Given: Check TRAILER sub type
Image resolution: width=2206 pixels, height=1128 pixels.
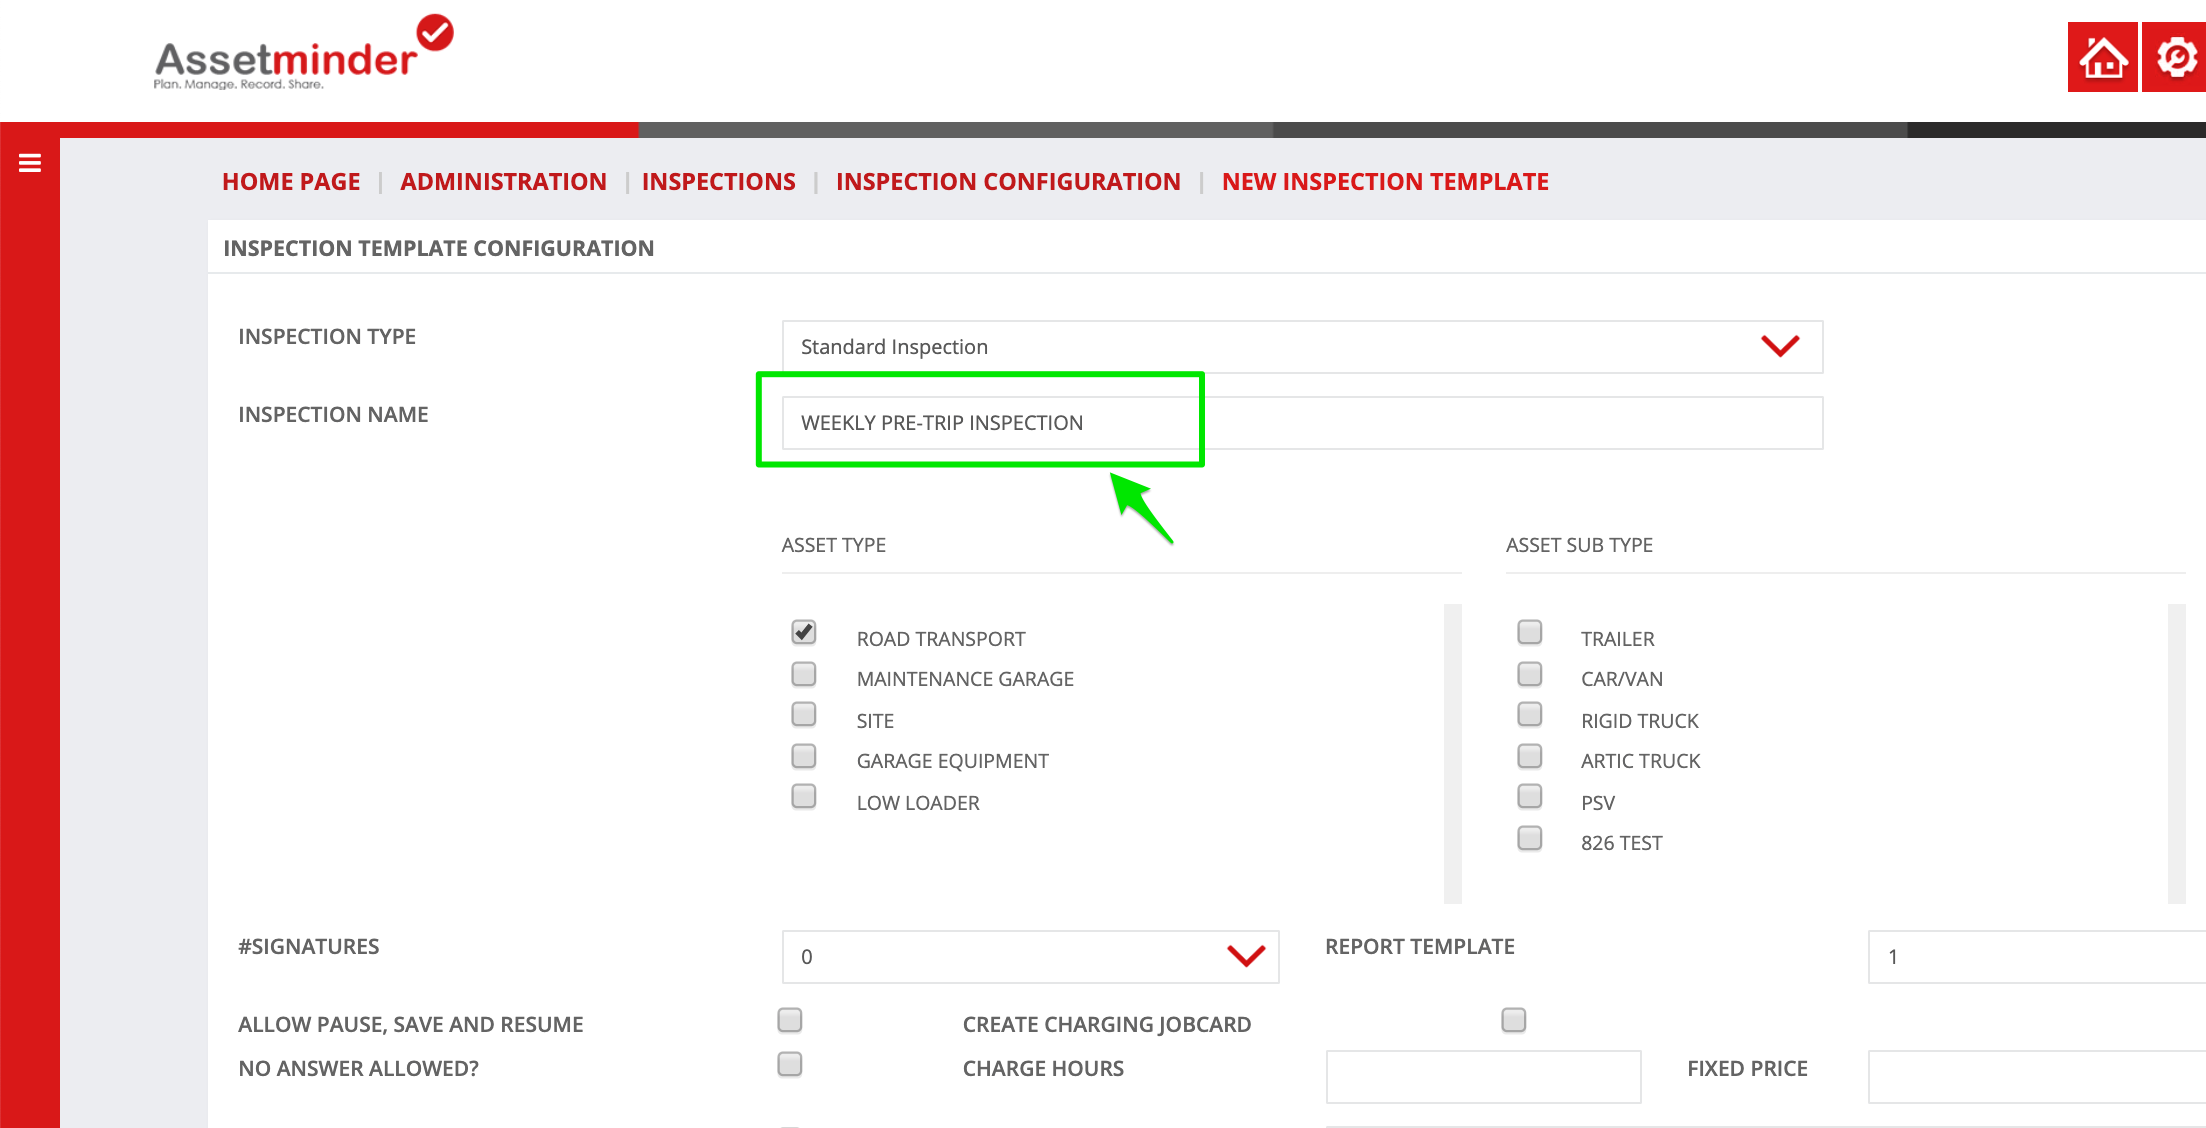Looking at the screenshot, I should (x=1530, y=632).
